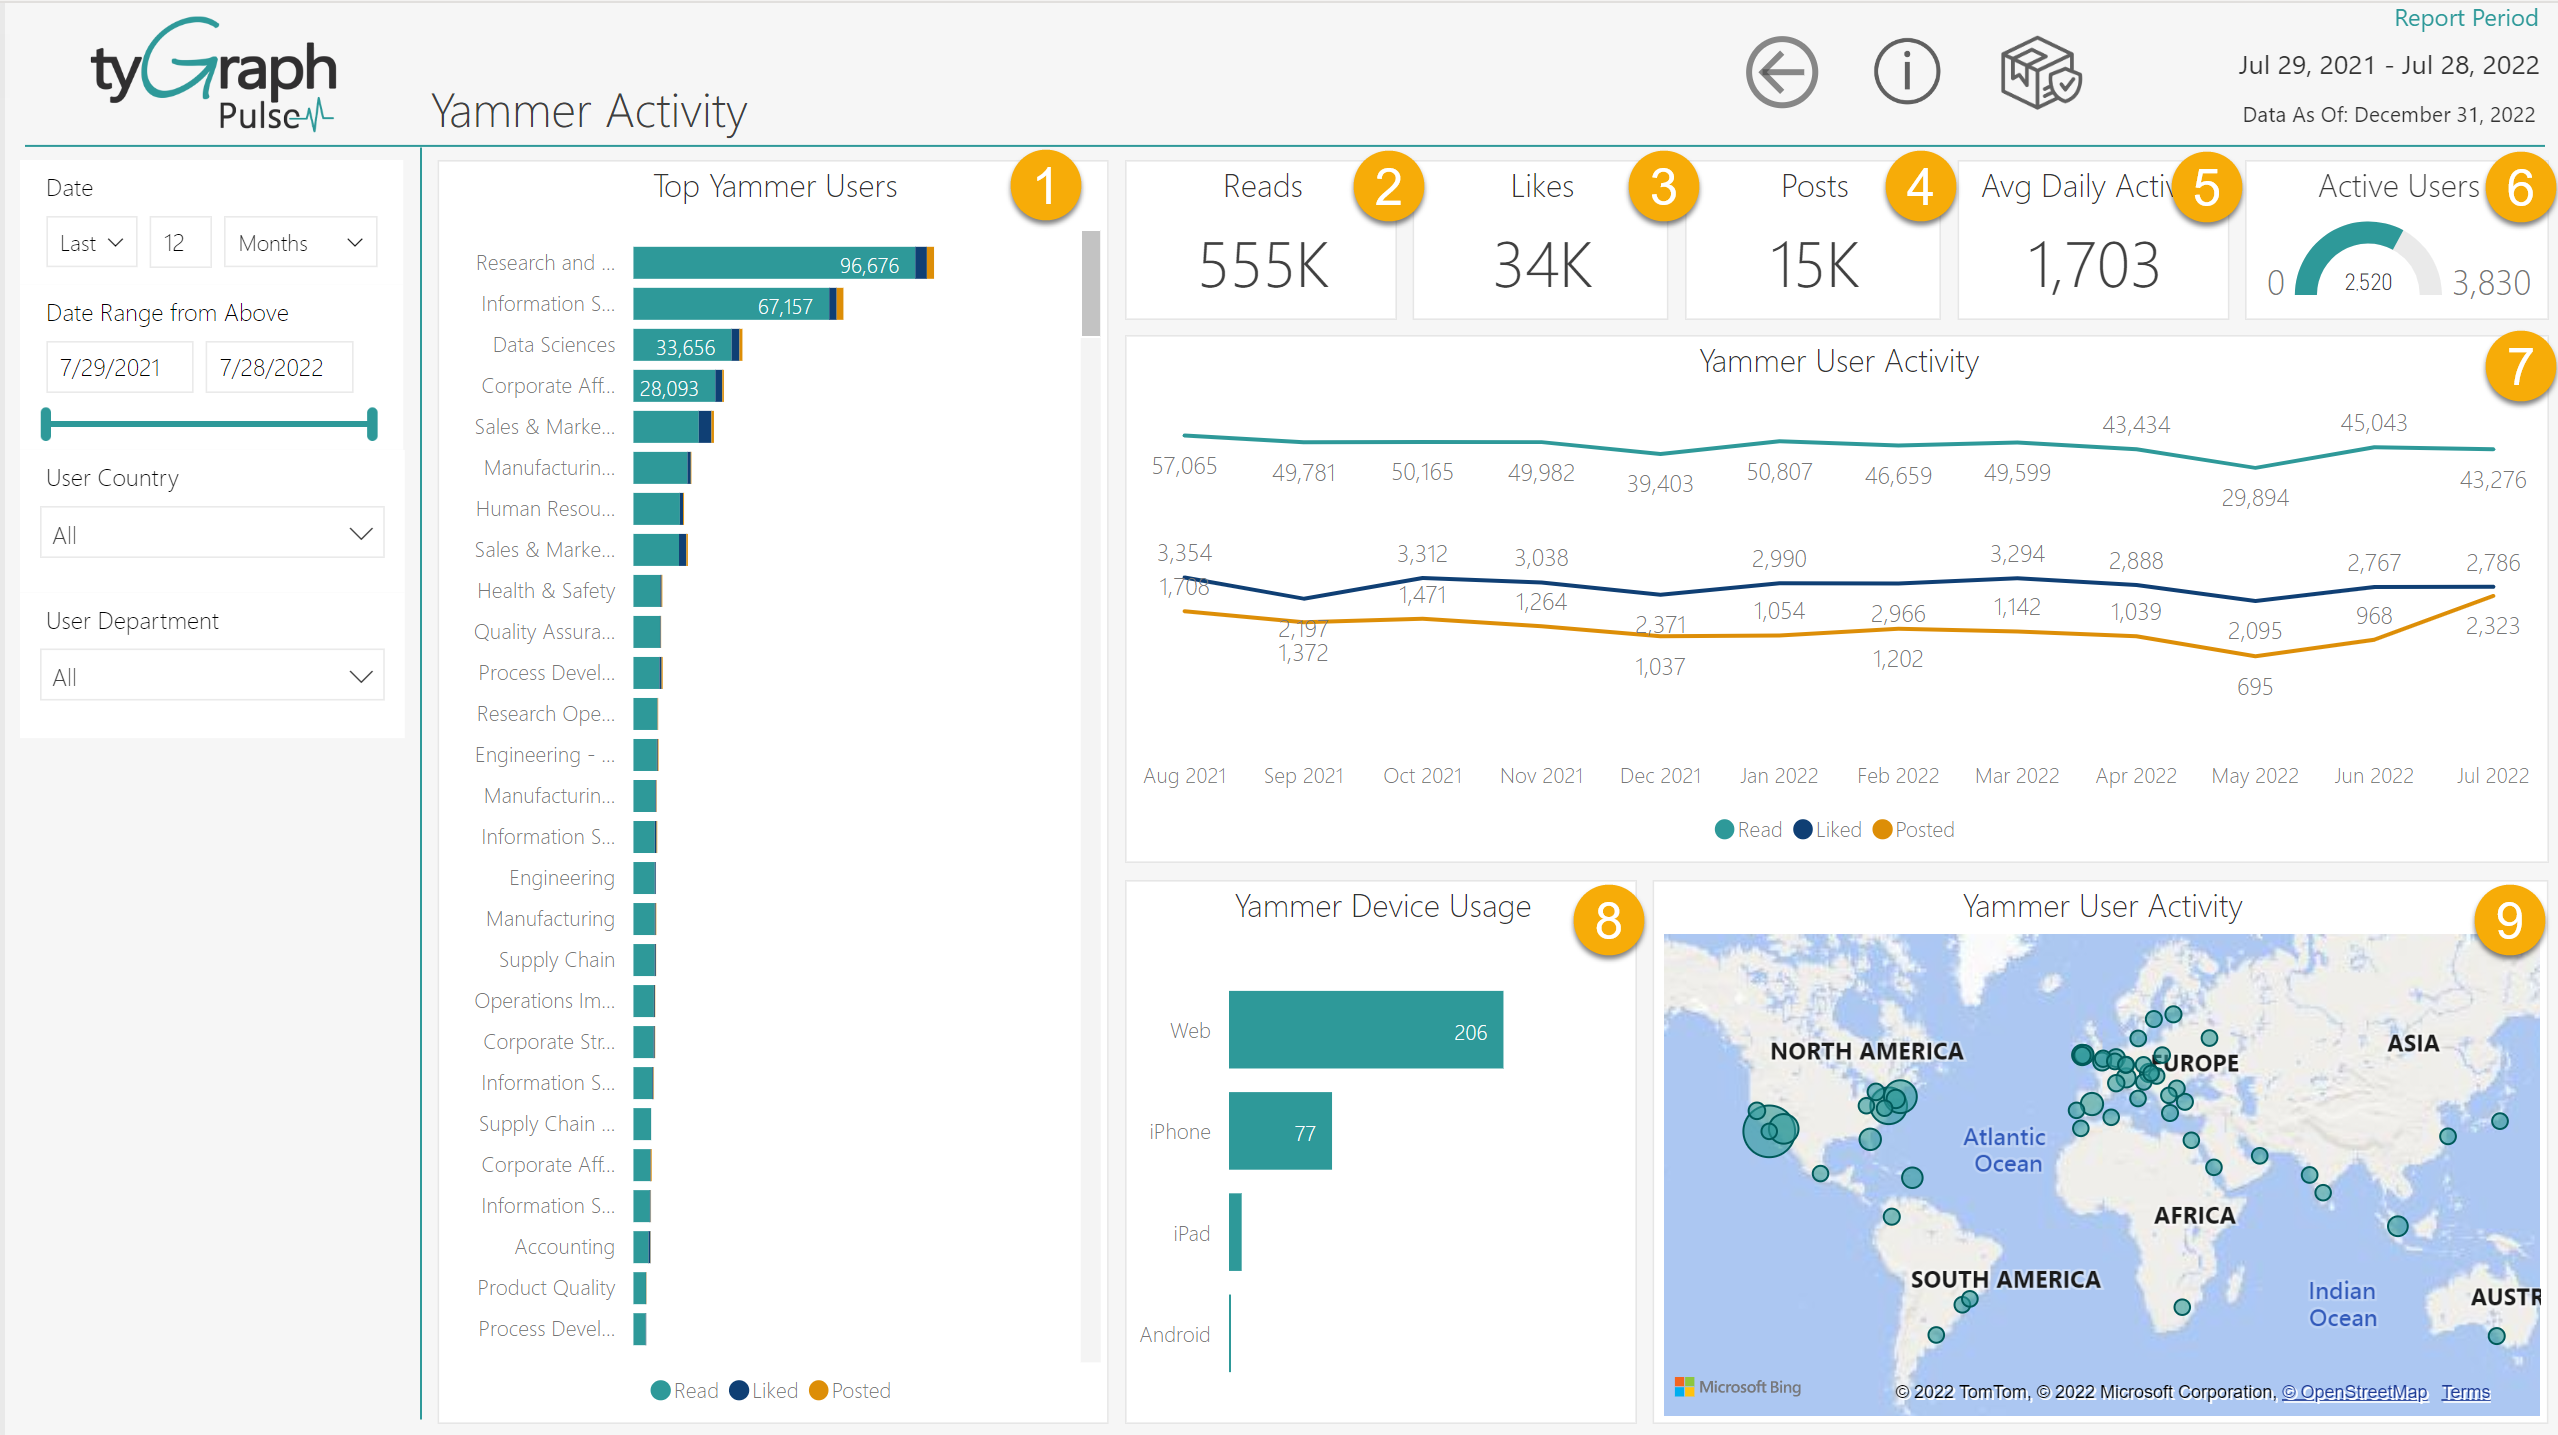Click the package checkmark icon
The width and height of the screenshot is (2558, 1435).
click(2040, 72)
